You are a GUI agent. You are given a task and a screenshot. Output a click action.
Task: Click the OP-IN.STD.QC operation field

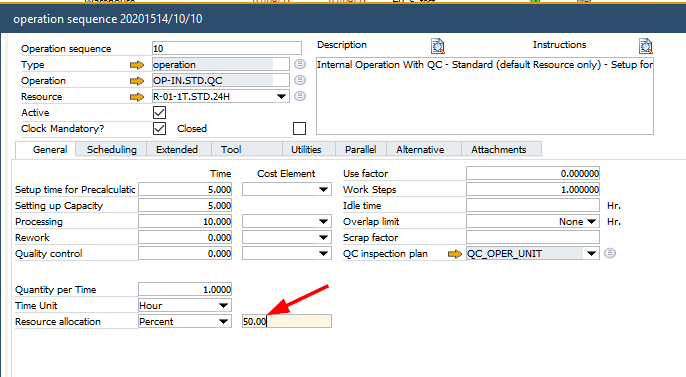point(220,80)
